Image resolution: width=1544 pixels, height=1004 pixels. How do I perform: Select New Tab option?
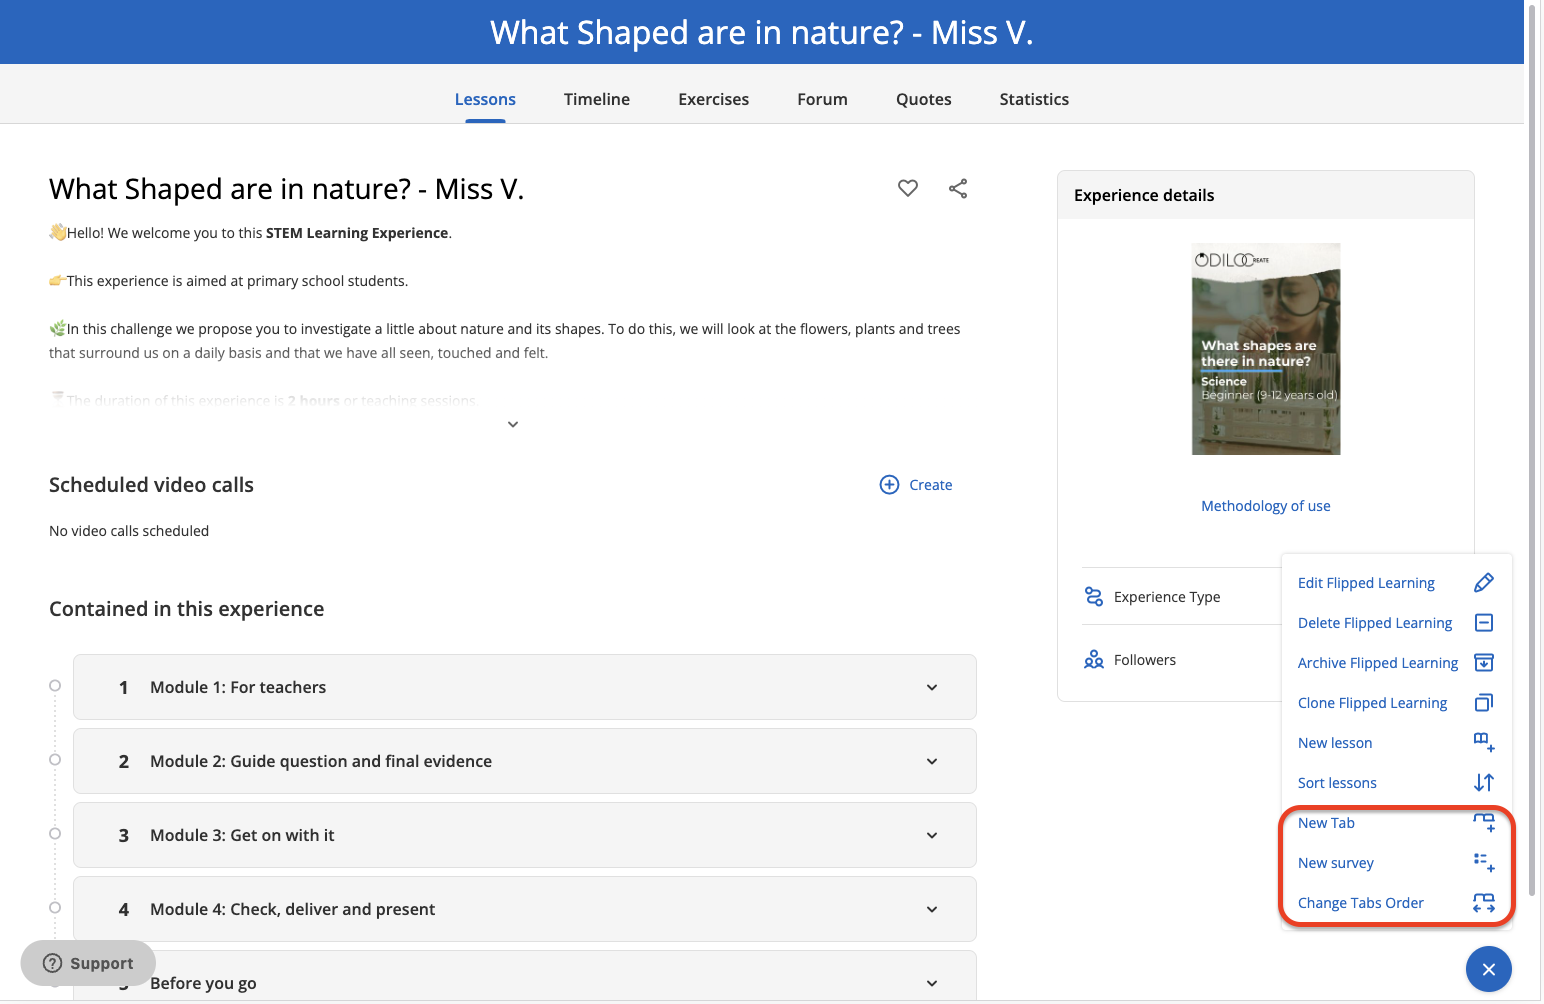pos(1326,823)
